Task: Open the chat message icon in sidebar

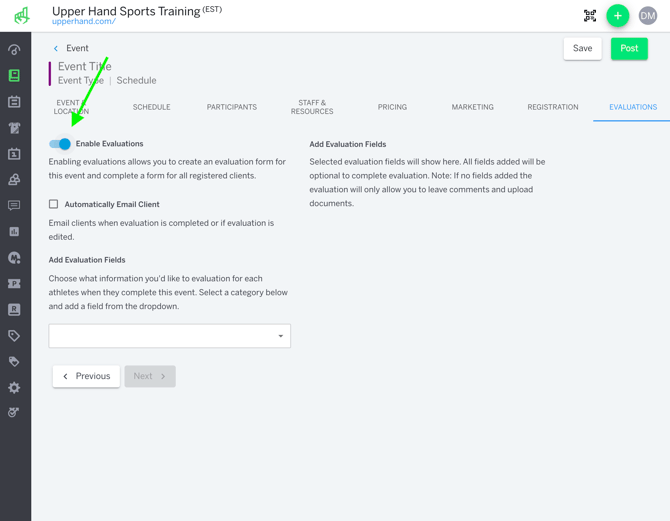Action: tap(14, 206)
